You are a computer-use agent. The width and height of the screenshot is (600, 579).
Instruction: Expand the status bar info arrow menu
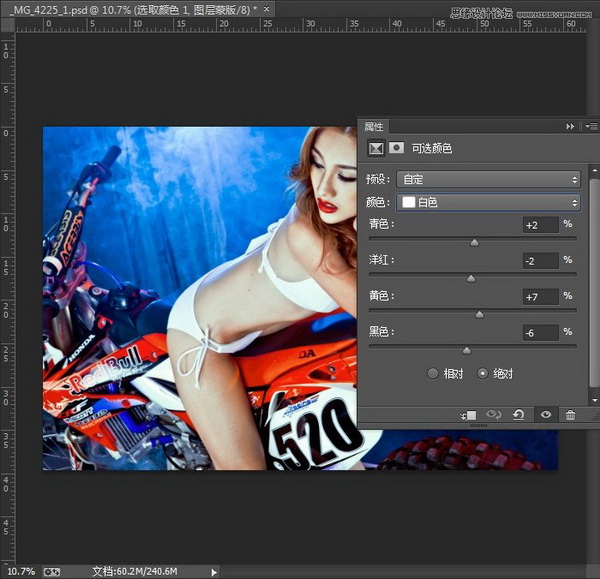tap(214, 571)
